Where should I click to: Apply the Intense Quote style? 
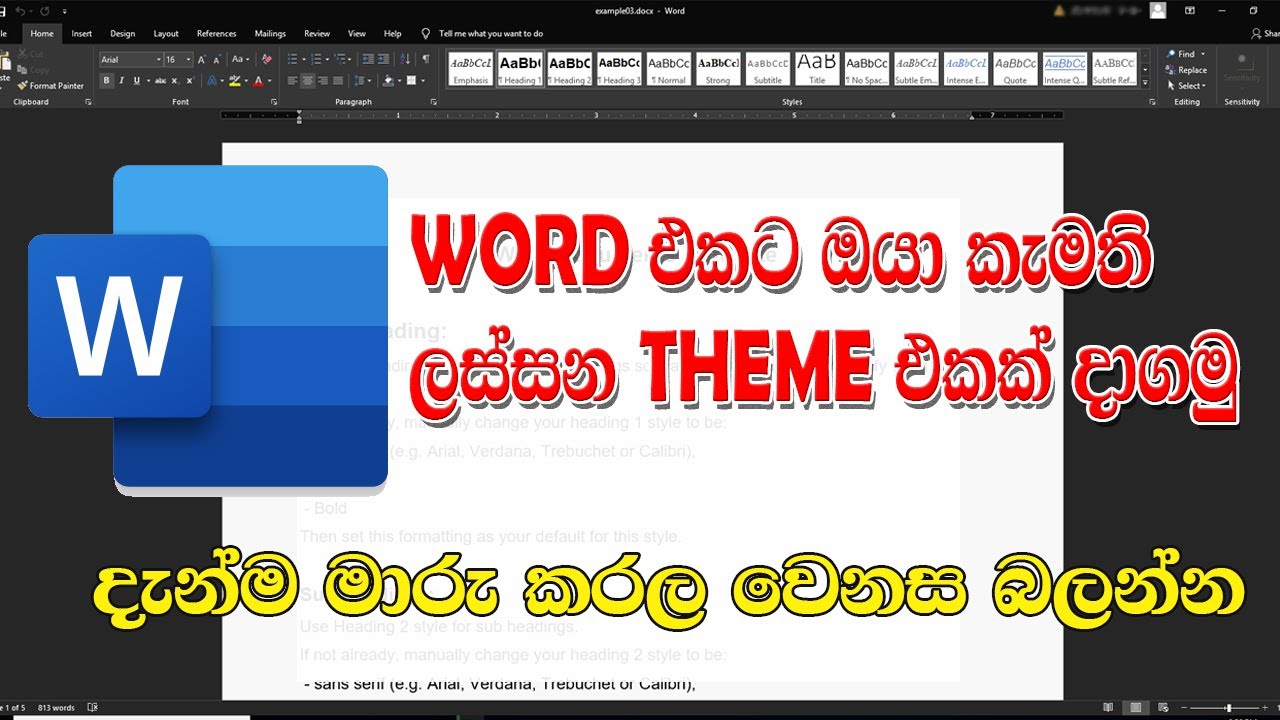1065,69
